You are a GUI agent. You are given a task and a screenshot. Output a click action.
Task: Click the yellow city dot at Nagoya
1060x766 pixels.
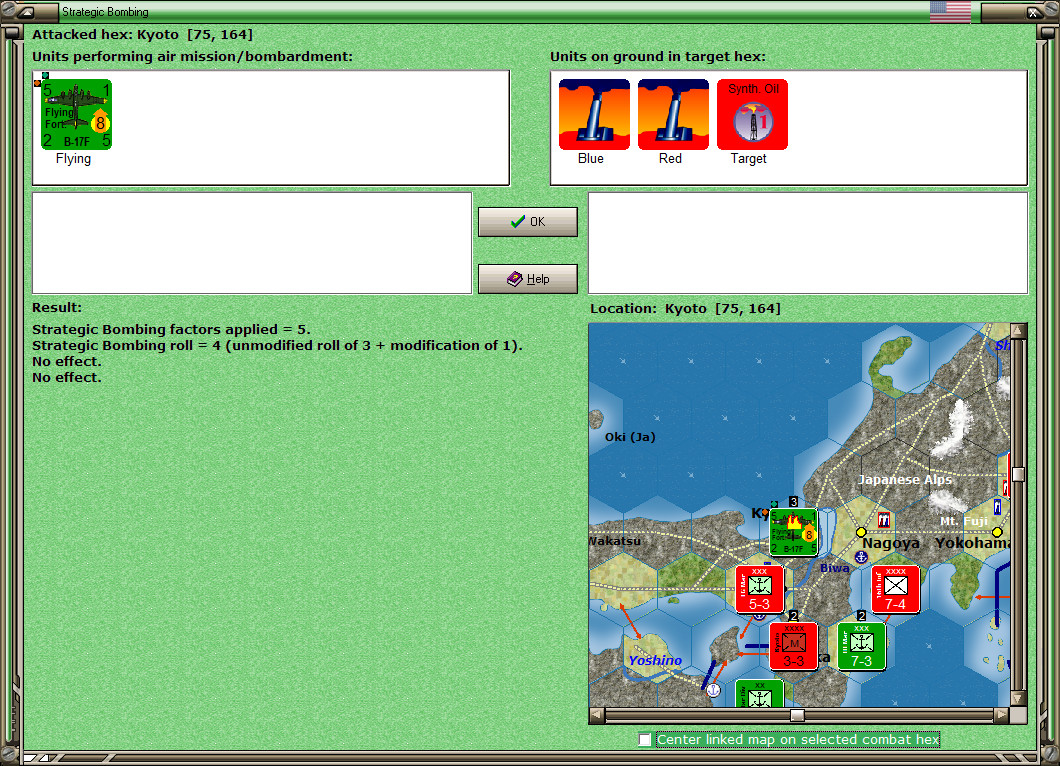[x=861, y=532]
